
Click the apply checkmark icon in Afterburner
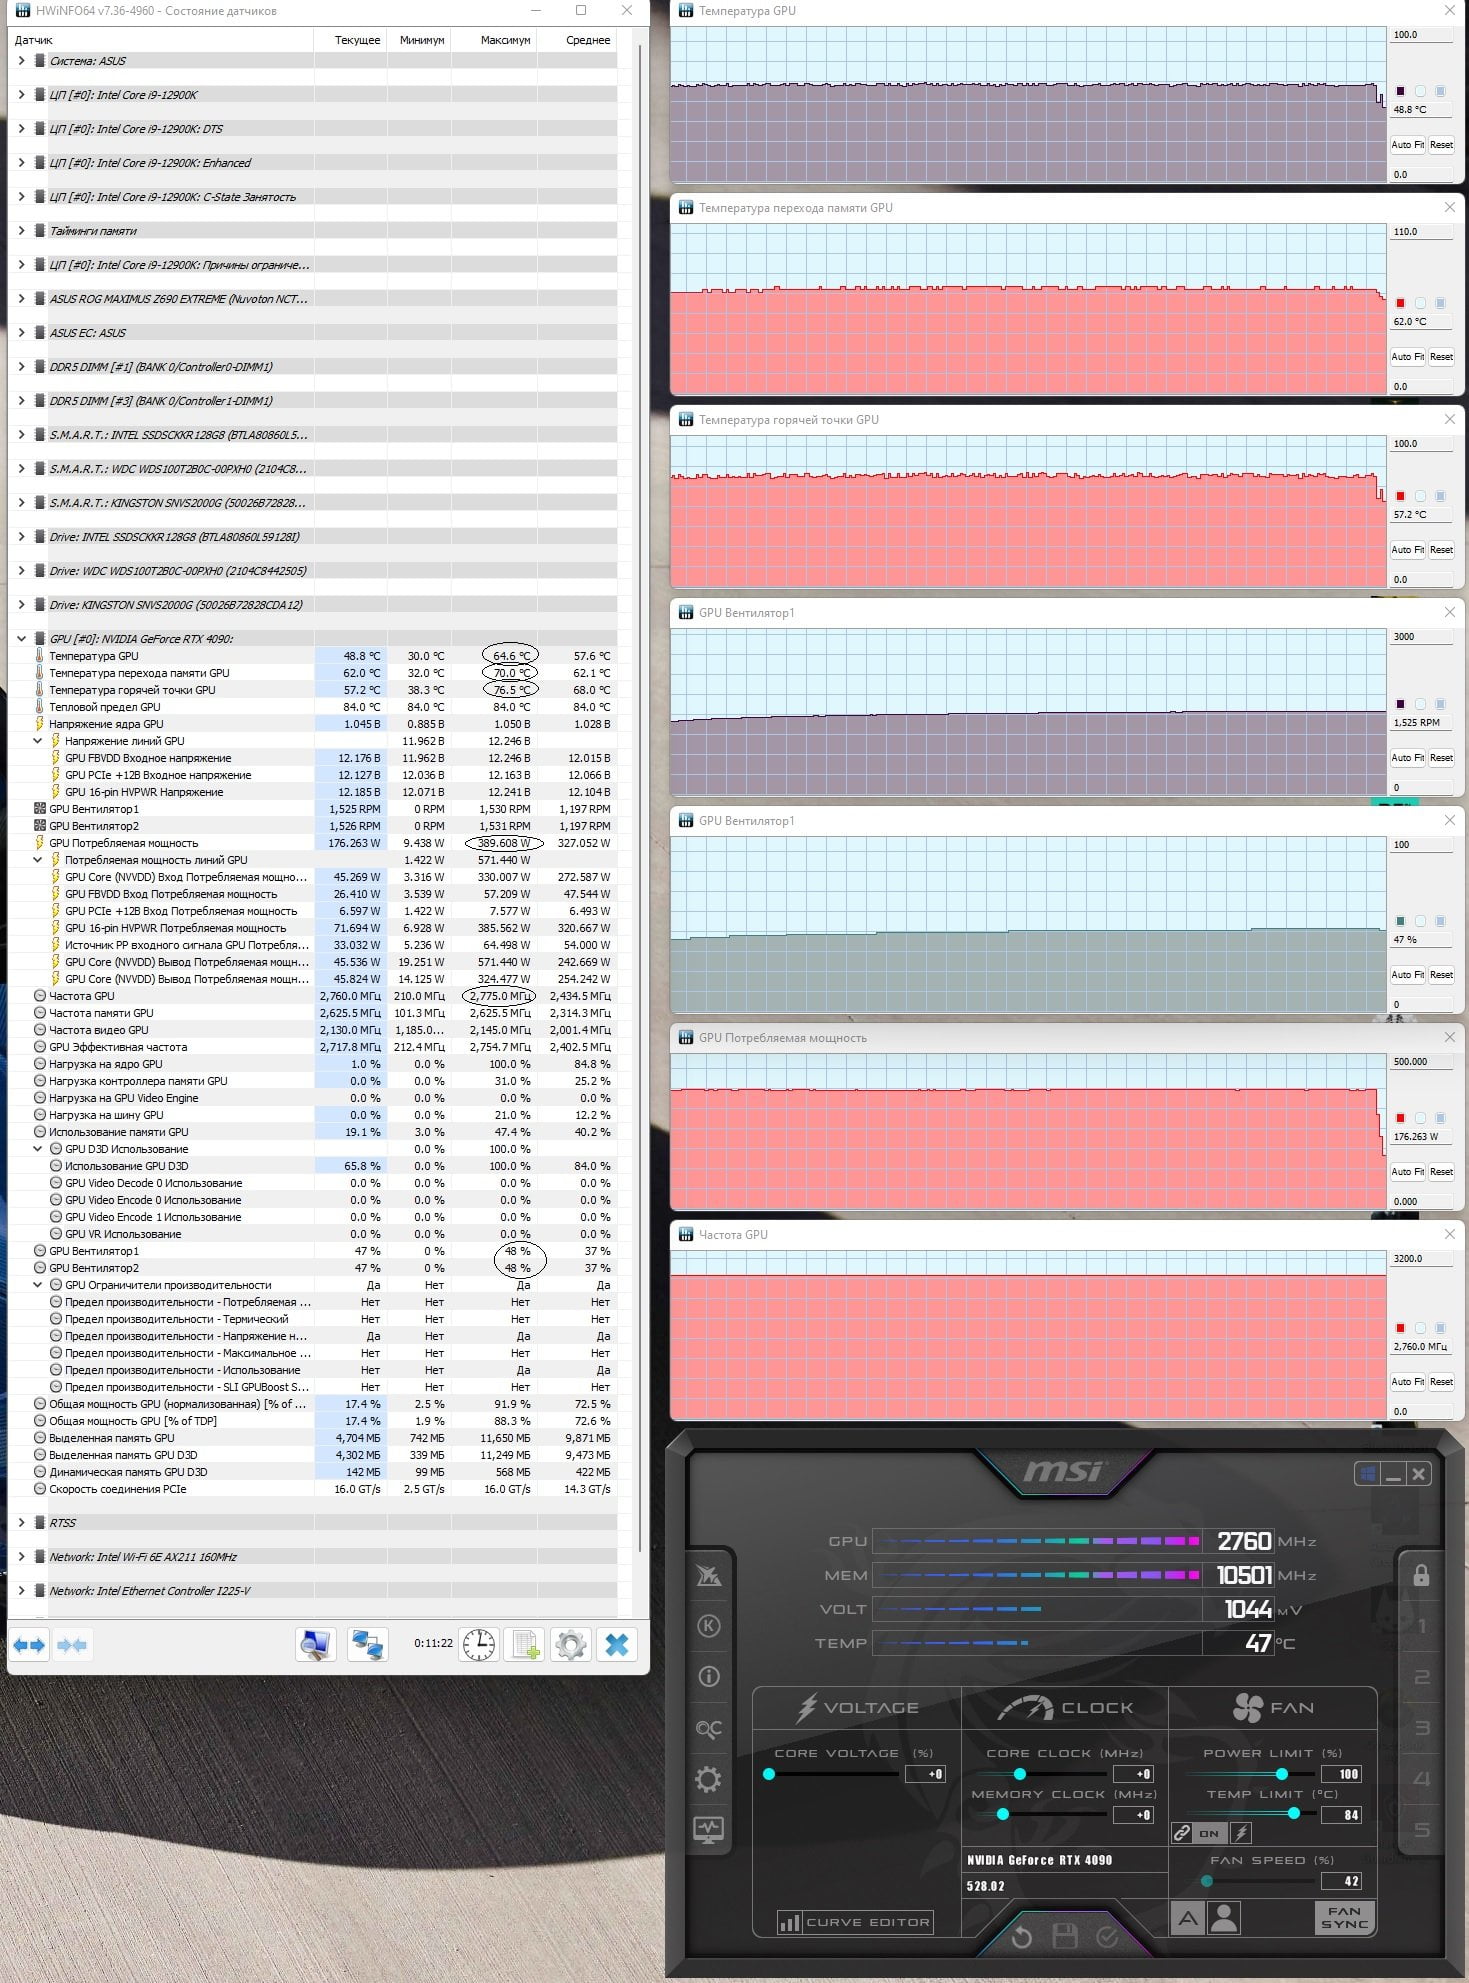(1107, 1937)
